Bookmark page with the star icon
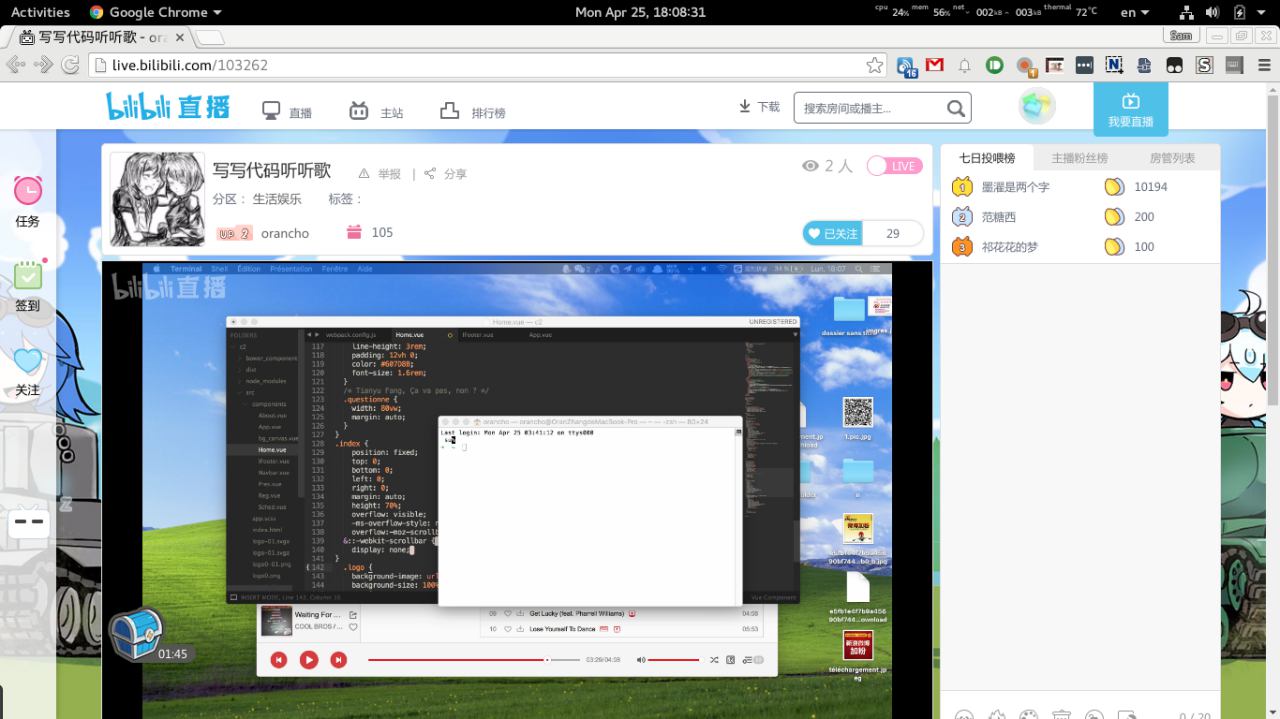Image resolution: width=1280 pixels, height=719 pixels. [x=875, y=65]
